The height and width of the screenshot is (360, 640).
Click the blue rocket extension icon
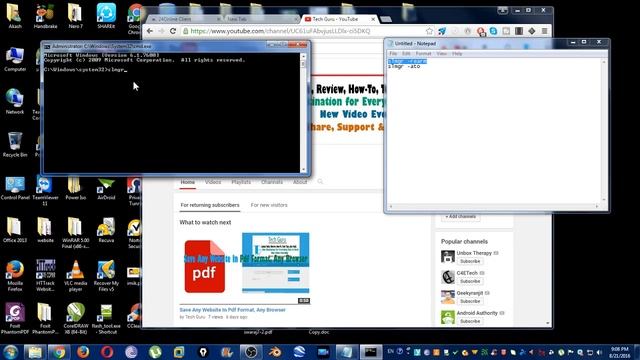point(442,31)
